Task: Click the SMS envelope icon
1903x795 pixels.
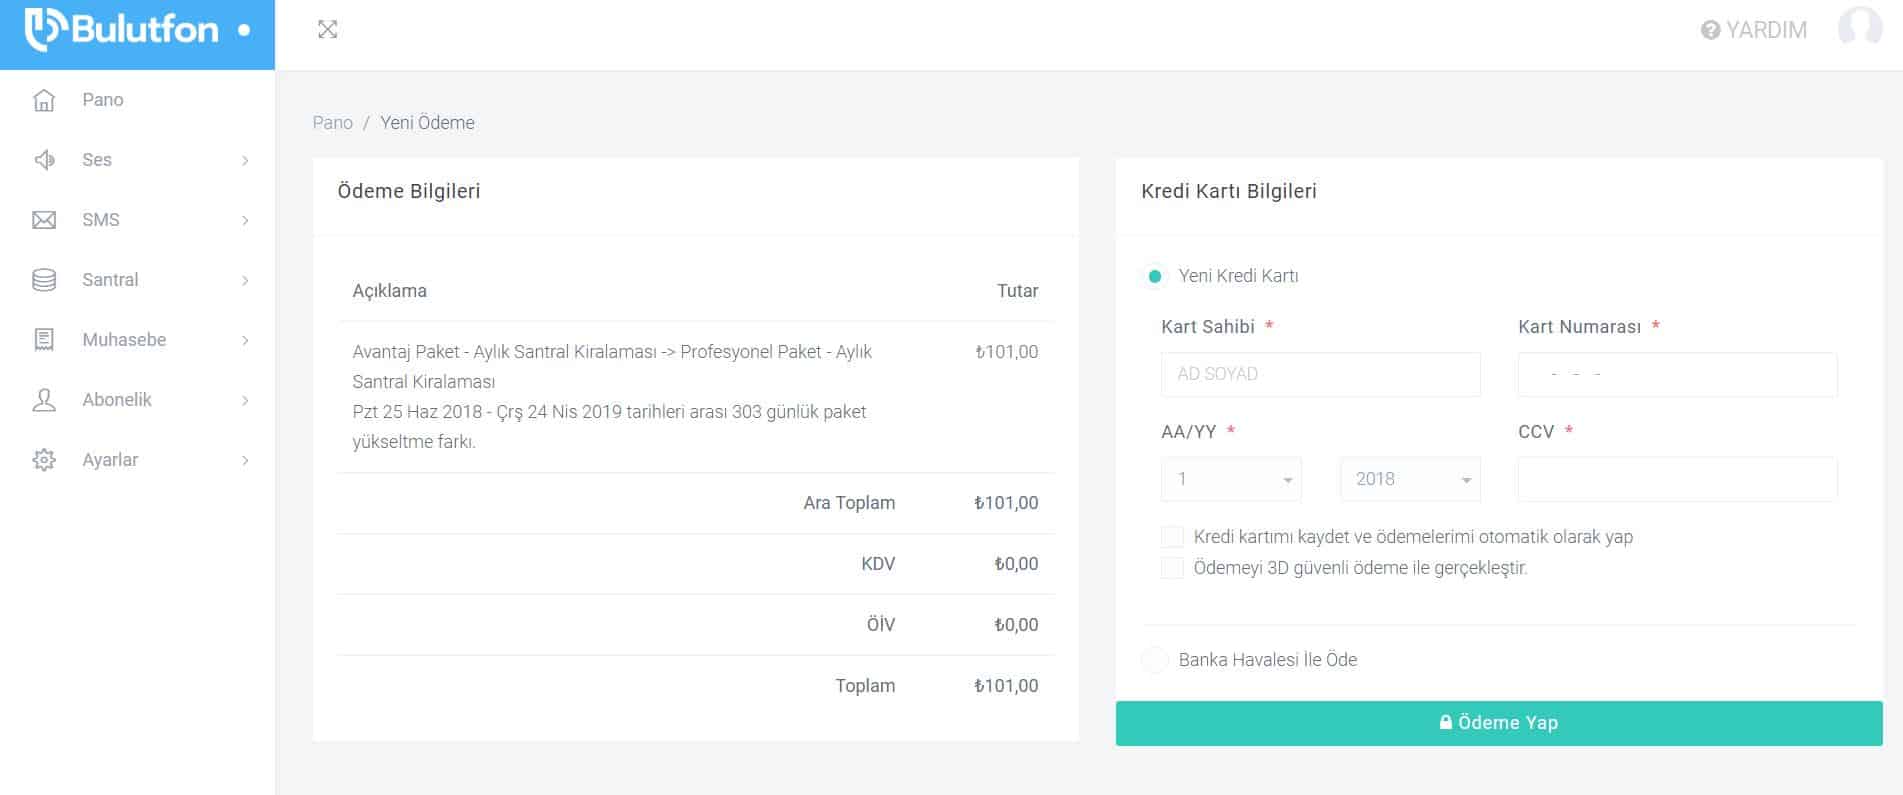Action: [x=44, y=220]
